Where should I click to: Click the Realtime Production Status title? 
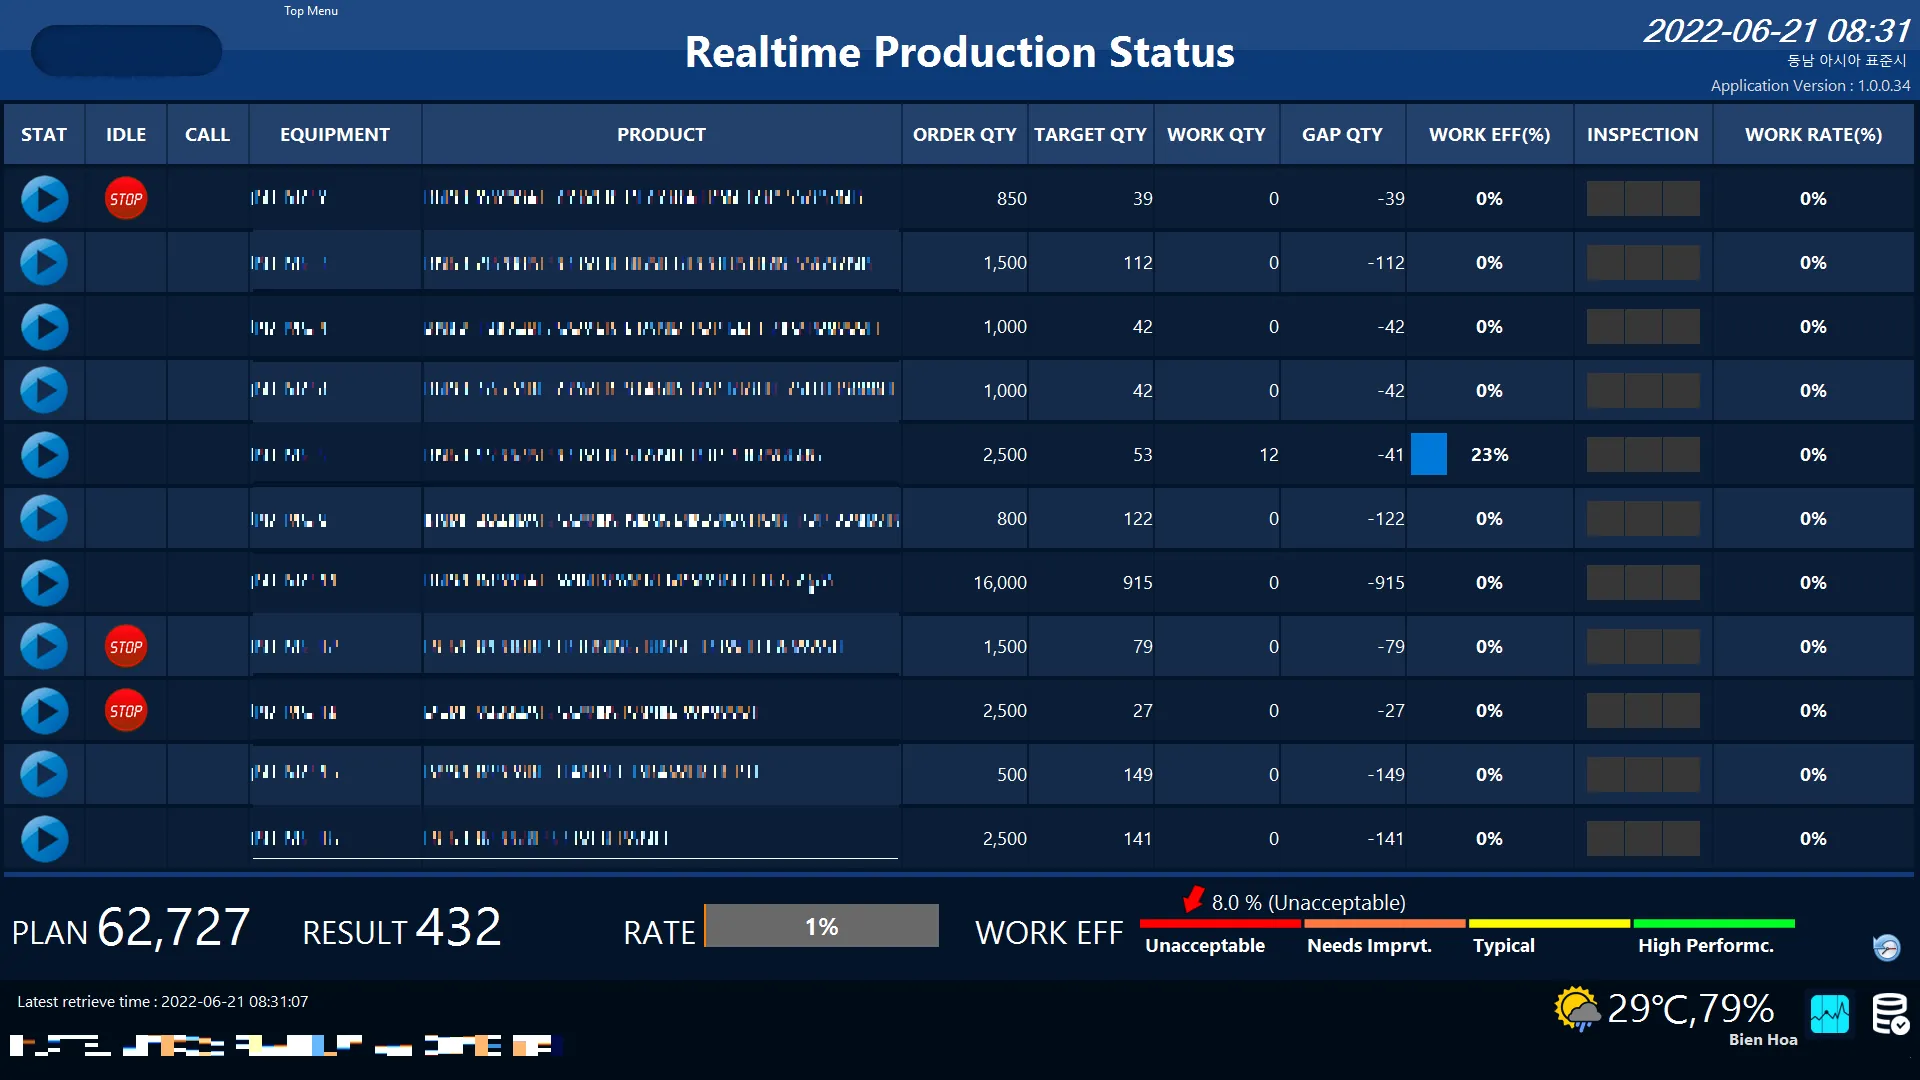959,52
